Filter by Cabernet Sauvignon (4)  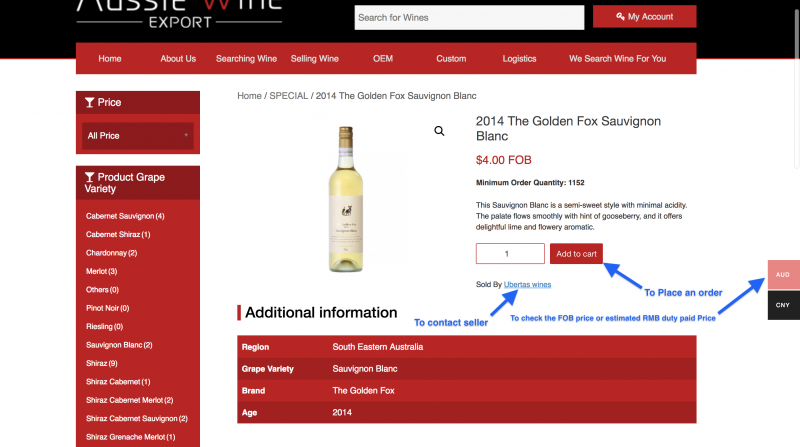(x=125, y=216)
